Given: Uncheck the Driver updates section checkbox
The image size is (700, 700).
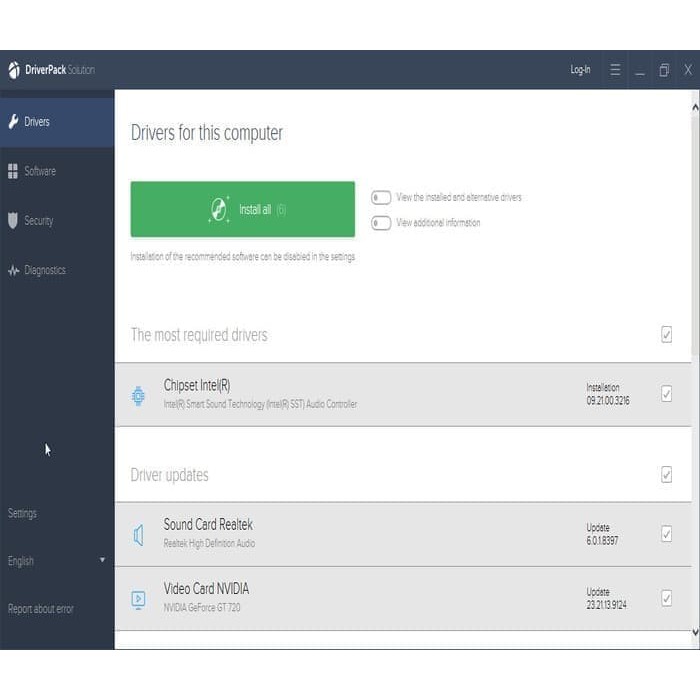Looking at the screenshot, I should click(666, 475).
